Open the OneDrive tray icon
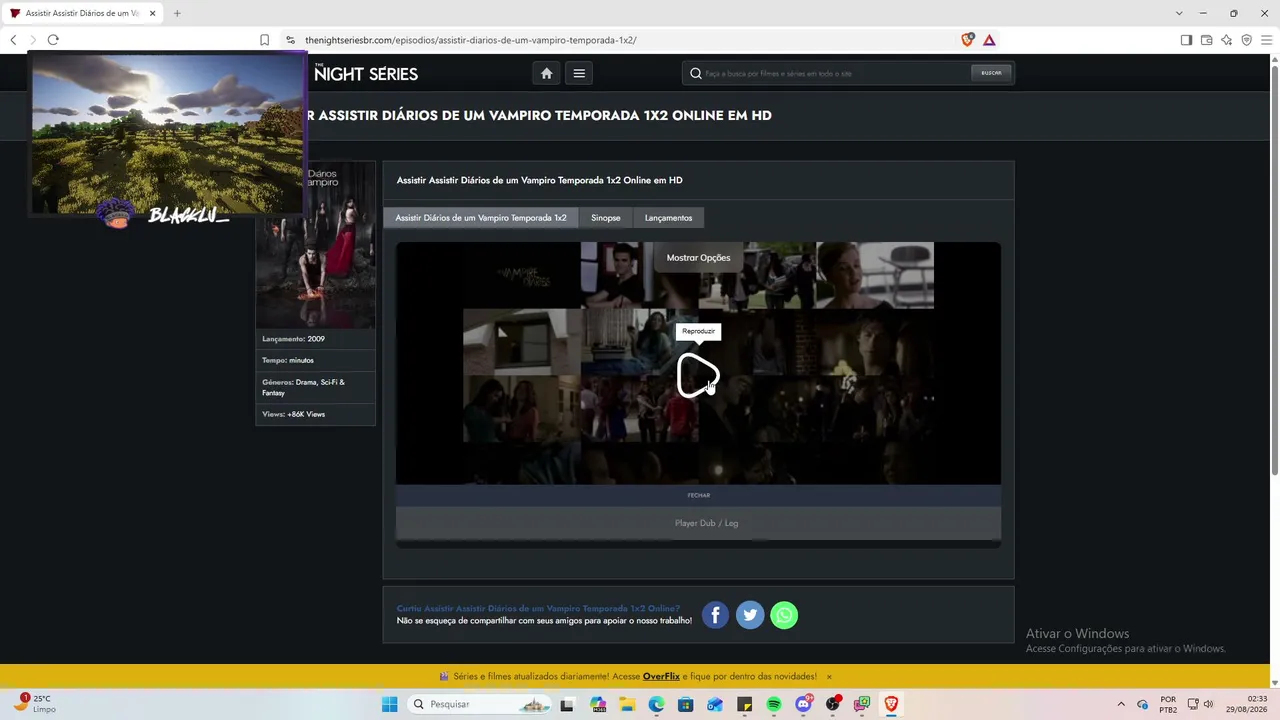This screenshot has height=720, width=1280. (x=1142, y=704)
